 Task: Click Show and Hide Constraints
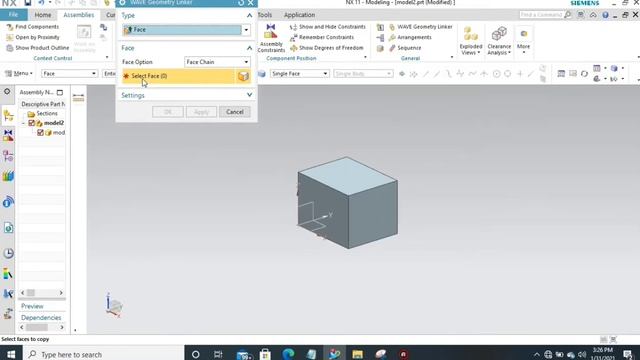pyautogui.click(x=328, y=27)
